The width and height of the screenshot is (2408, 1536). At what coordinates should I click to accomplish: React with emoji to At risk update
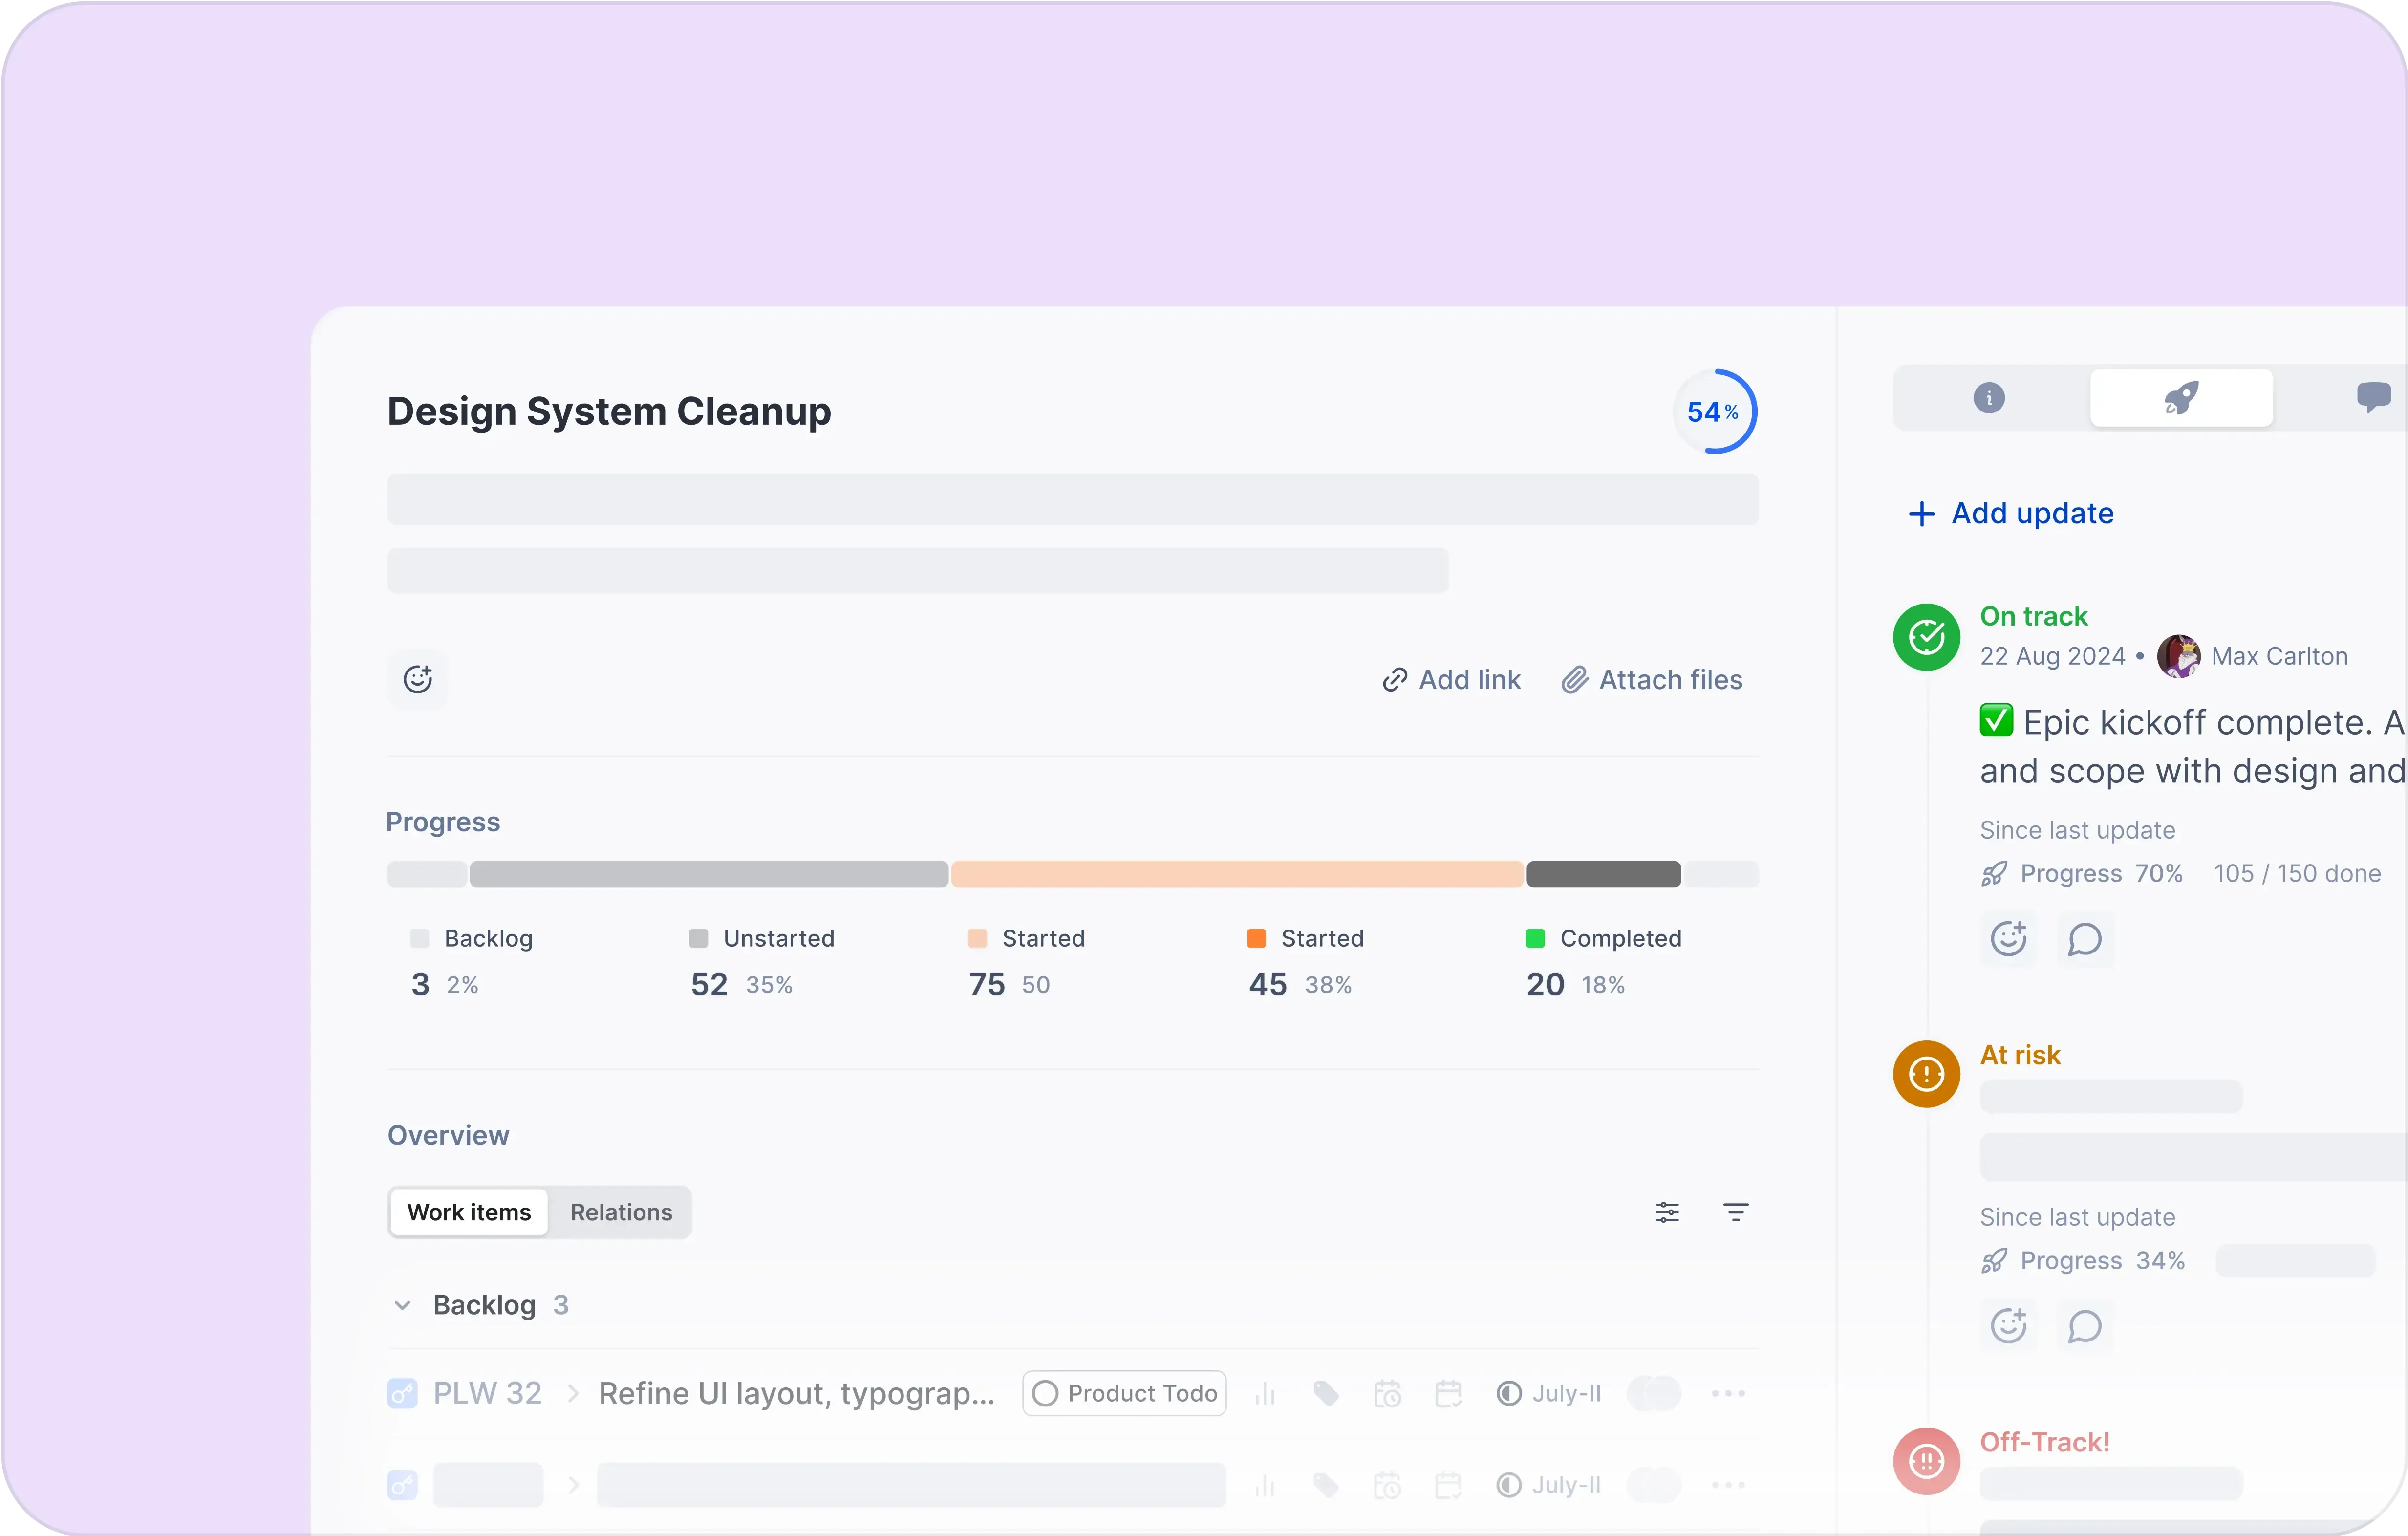(2008, 1326)
